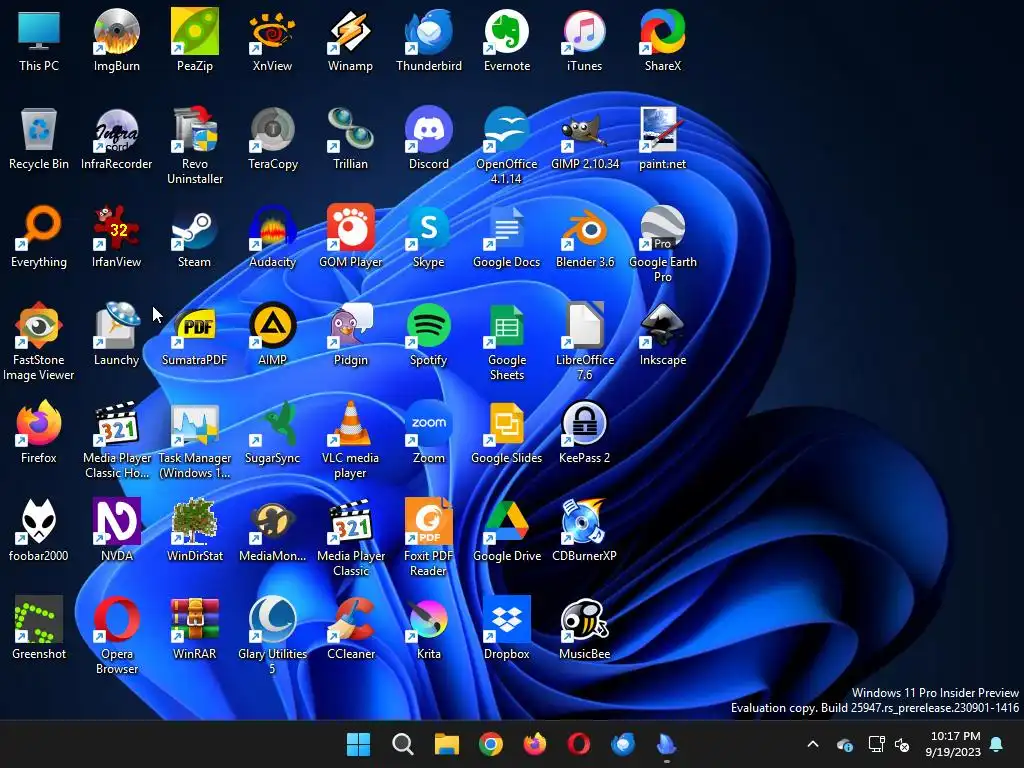Open the Windows Start menu button
Image resolution: width=1024 pixels, height=768 pixels.
358,744
